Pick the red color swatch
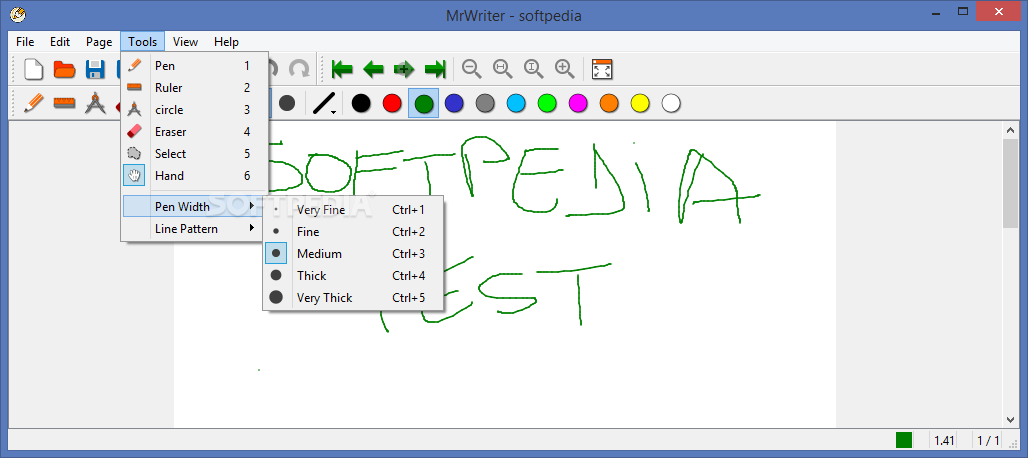The width and height of the screenshot is (1028, 458). point(392,104)
